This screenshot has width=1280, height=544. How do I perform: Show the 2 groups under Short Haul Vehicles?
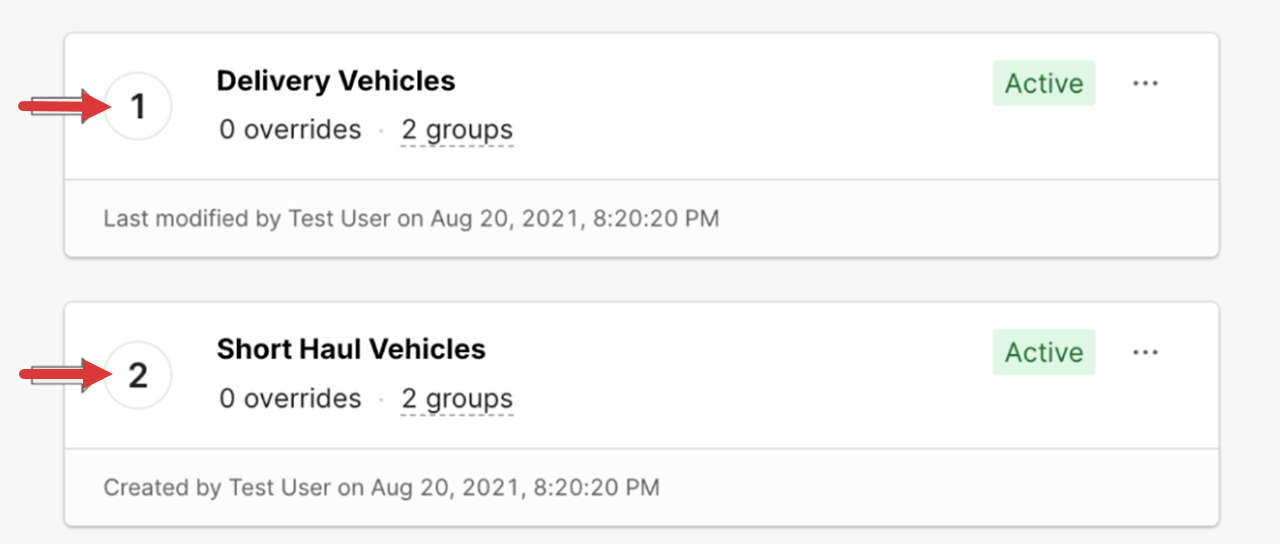[x=457, y=399]
